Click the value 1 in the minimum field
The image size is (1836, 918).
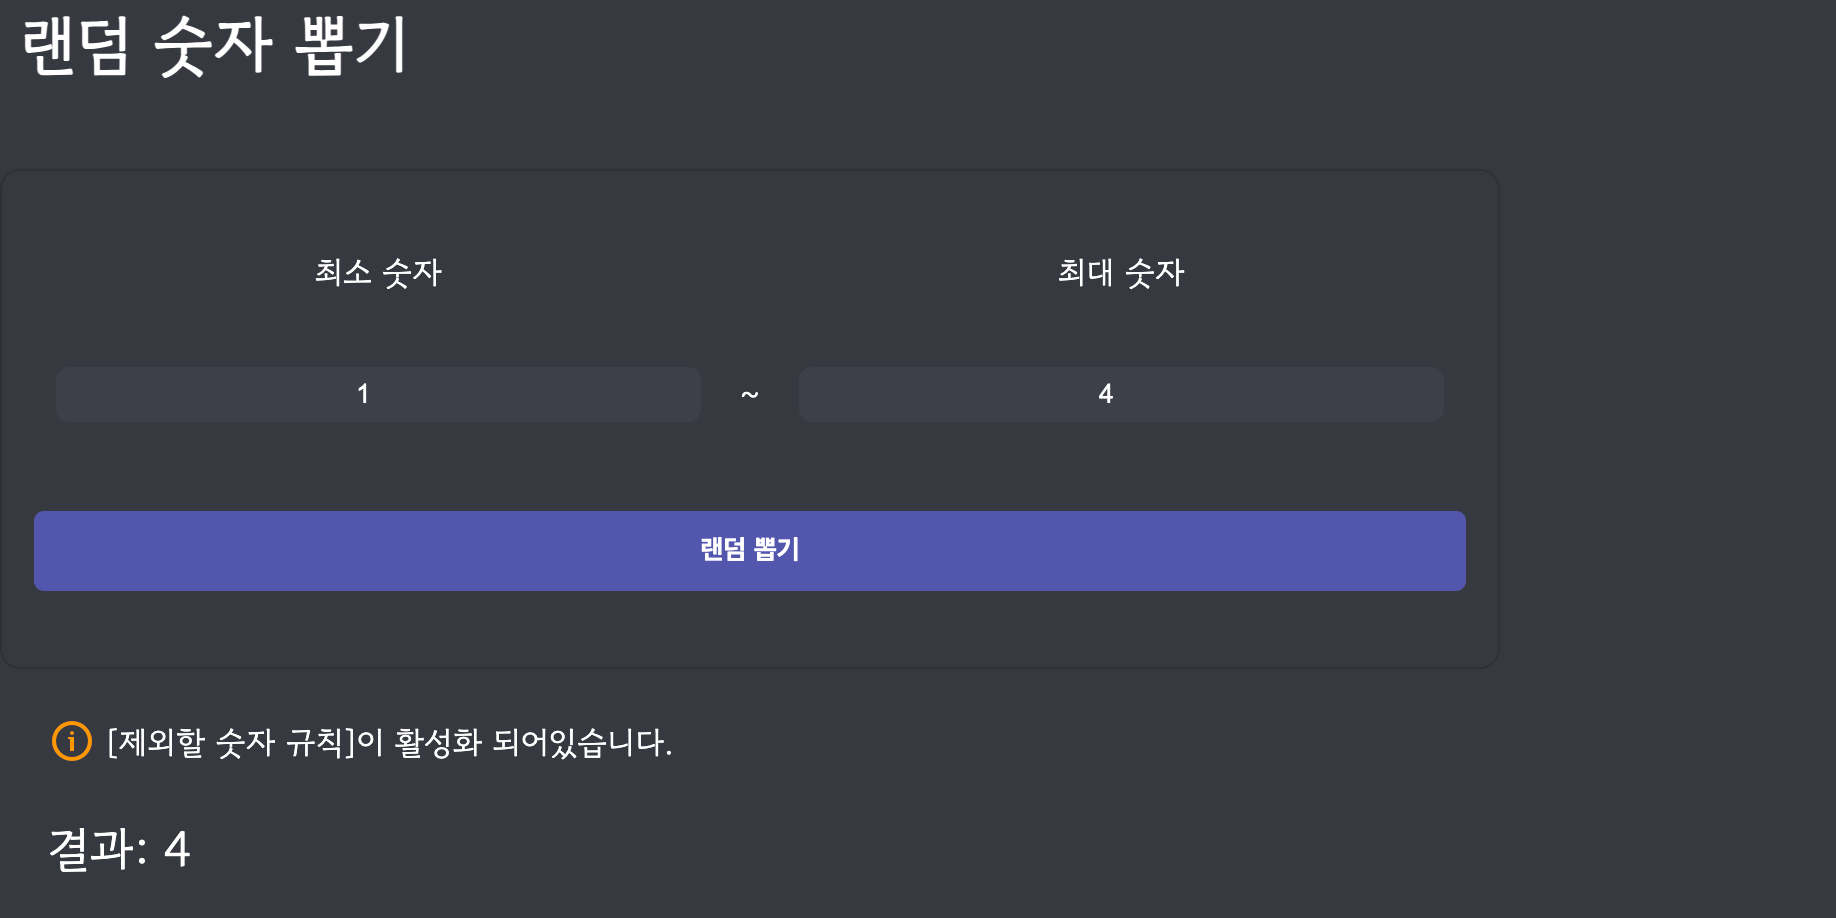click(363, 394)
